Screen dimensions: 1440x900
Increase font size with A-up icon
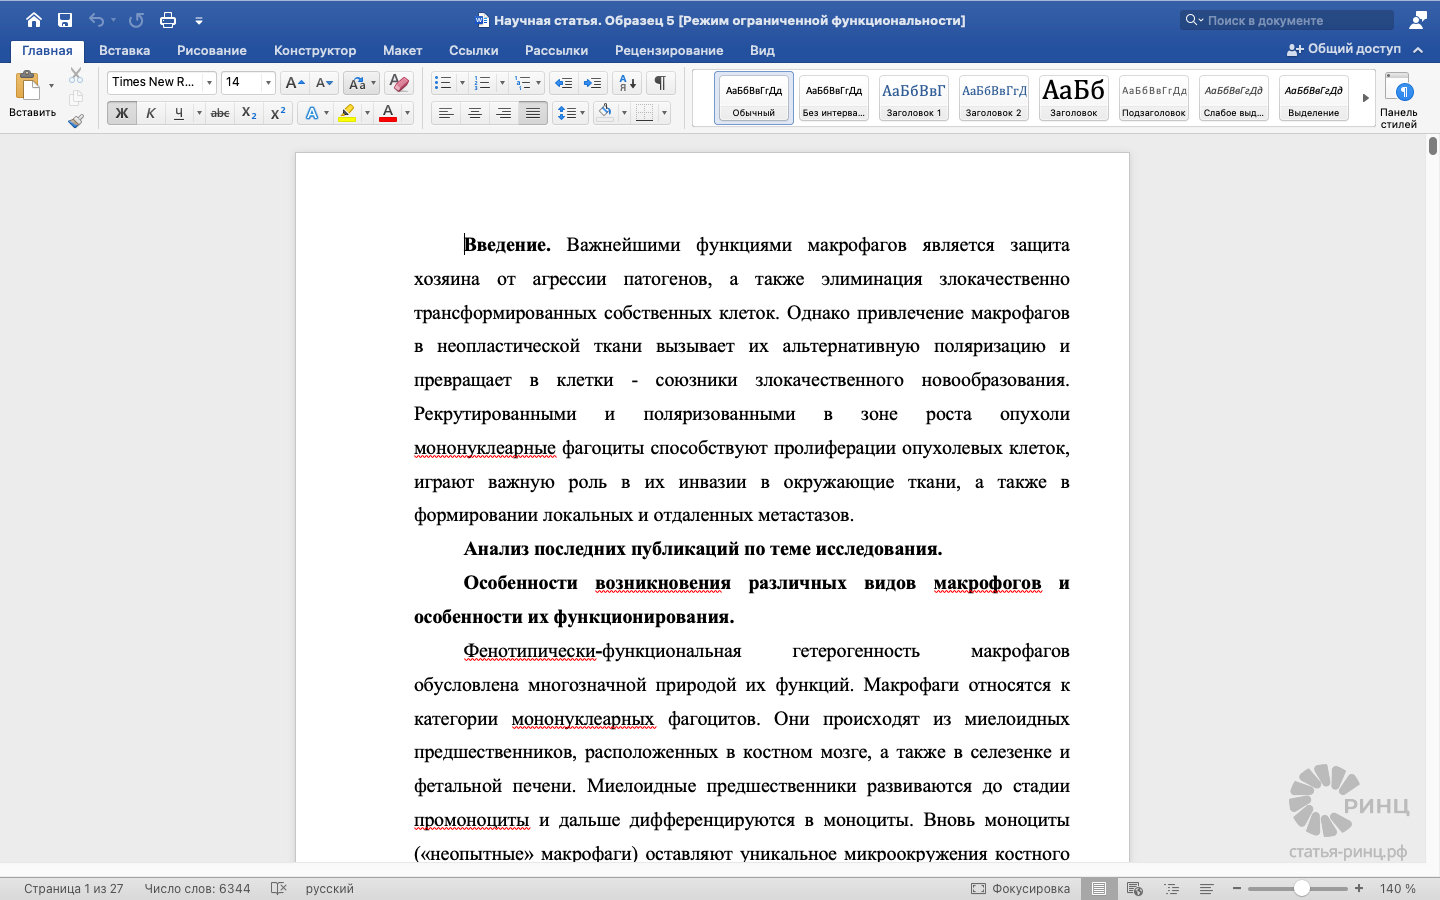(x=294, y=83)
